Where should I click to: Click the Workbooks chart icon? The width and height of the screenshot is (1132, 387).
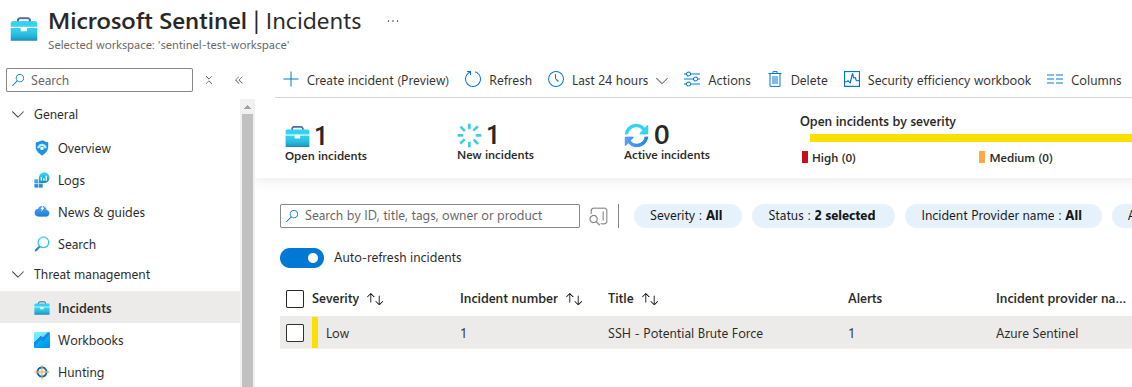(42, 340)
